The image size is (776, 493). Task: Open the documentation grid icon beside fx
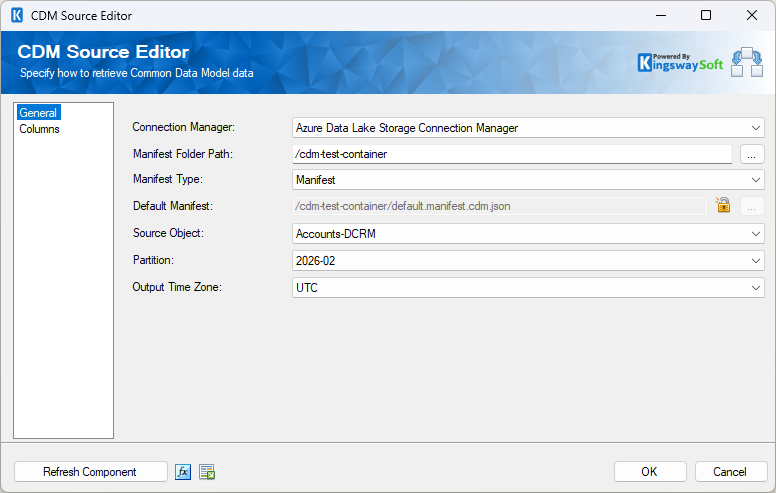pos(207,472)
